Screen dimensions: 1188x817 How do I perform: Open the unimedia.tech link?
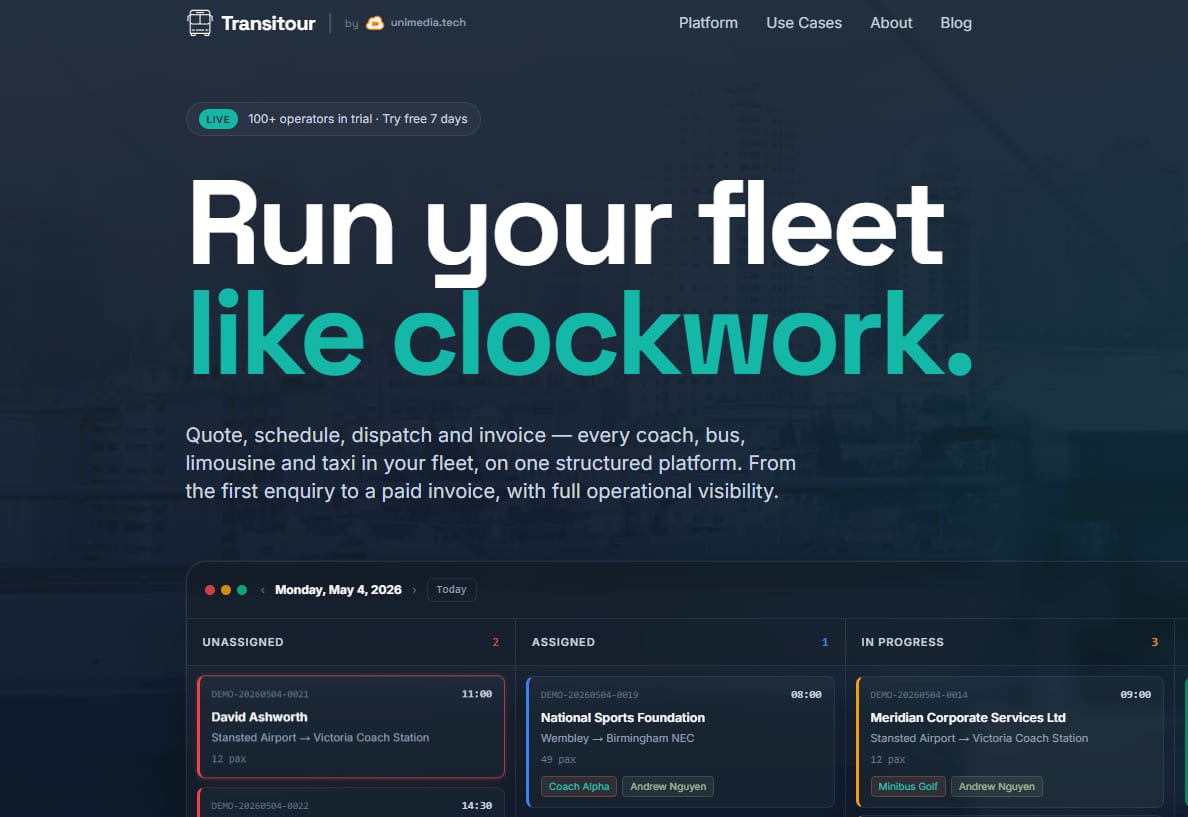tap(428, 23)
